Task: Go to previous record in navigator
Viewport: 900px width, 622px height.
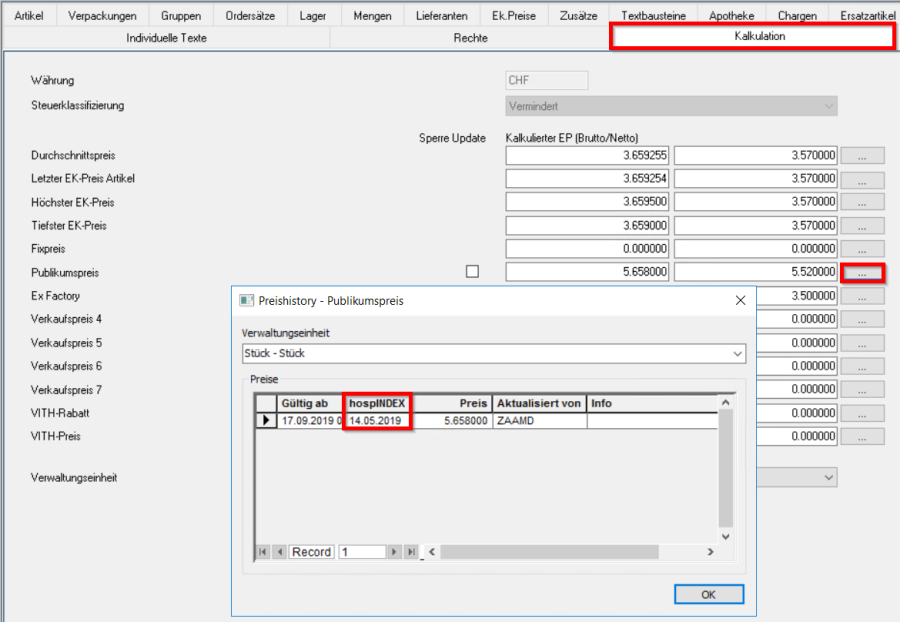Action: tap(280, 552)
